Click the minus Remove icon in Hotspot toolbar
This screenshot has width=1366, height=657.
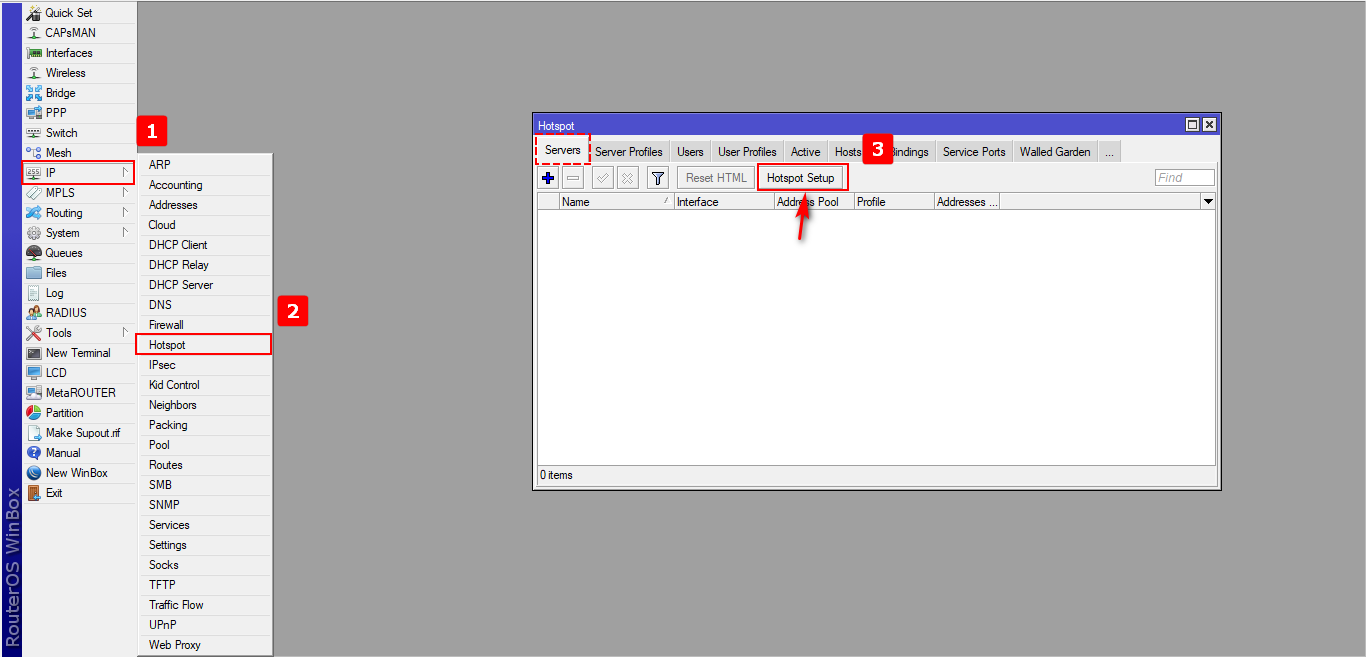[573, 178]
